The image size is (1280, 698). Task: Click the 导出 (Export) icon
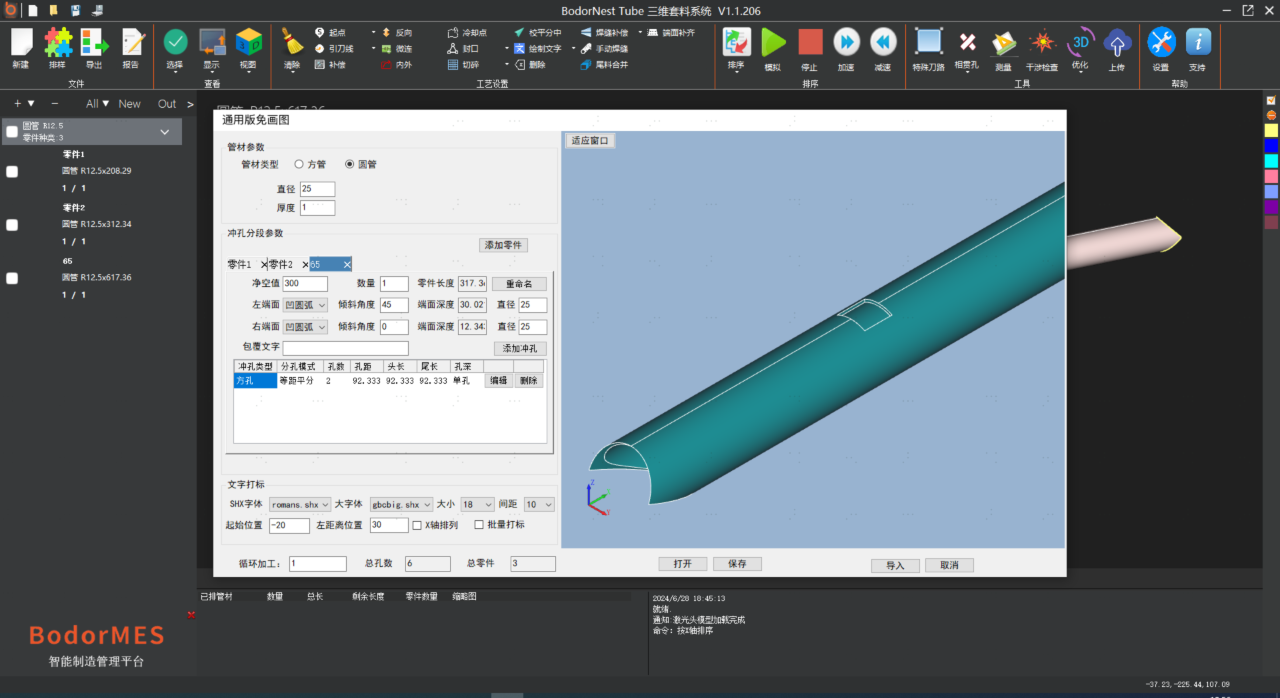click(x=94, y=42)
